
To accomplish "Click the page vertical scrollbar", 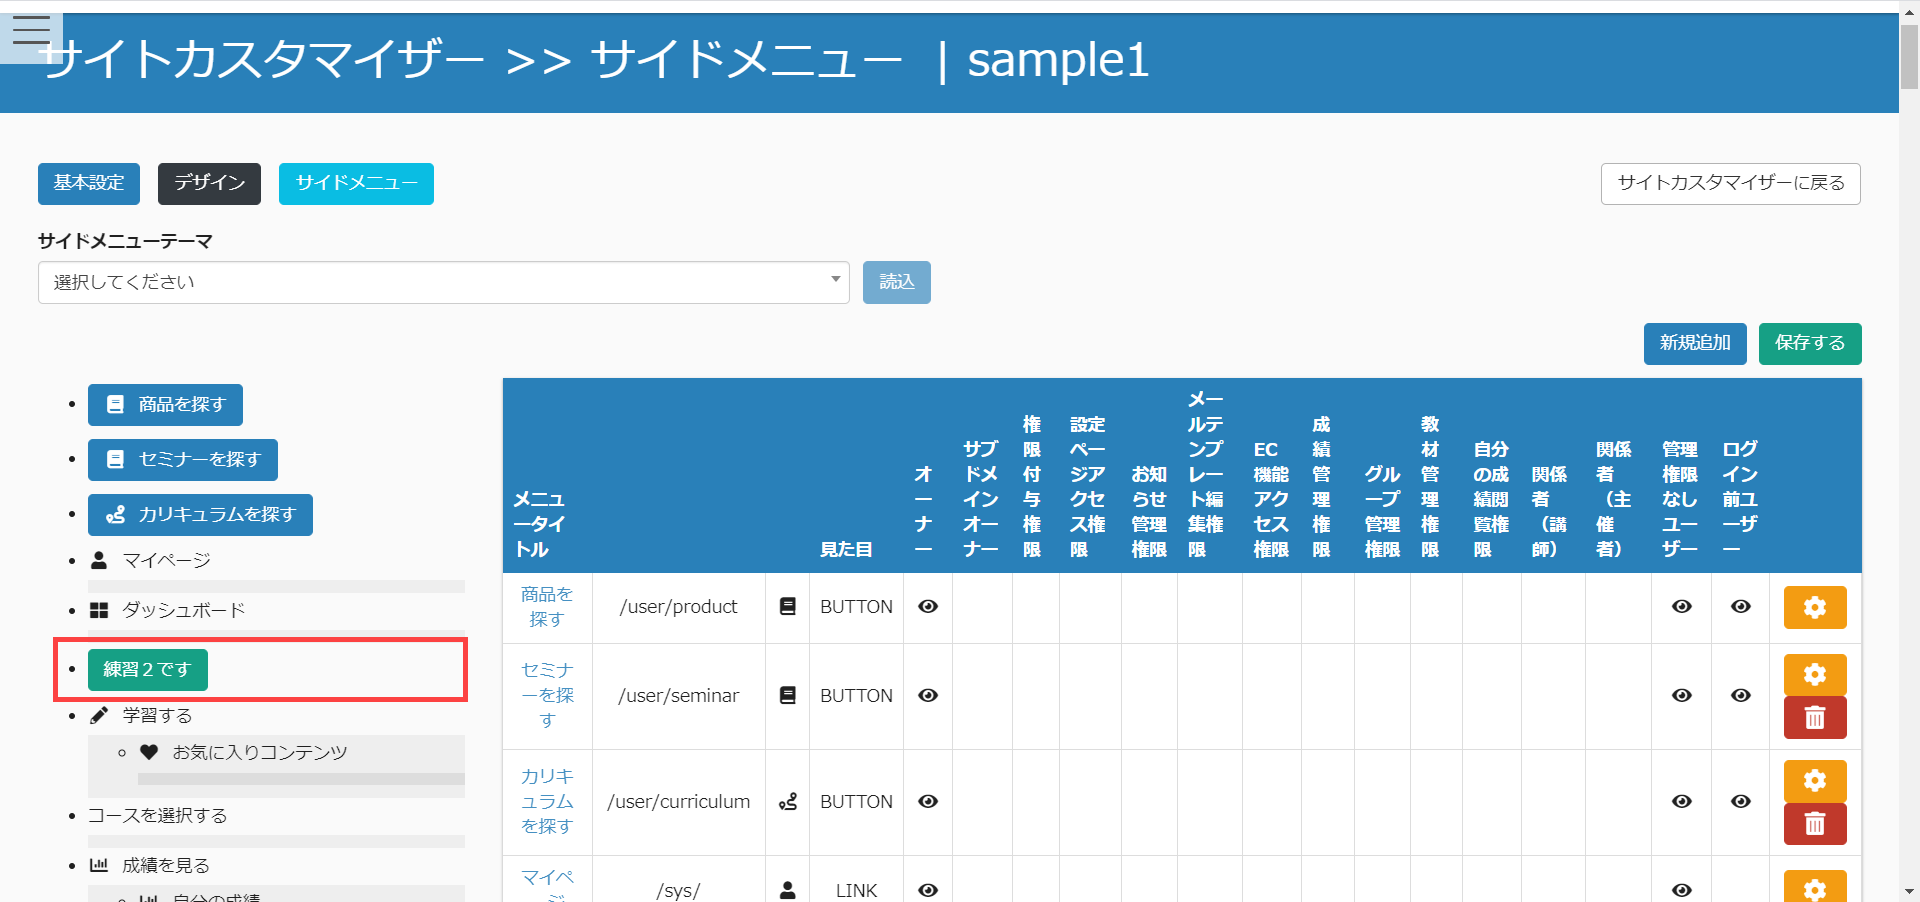I will tap(1909, 450).
